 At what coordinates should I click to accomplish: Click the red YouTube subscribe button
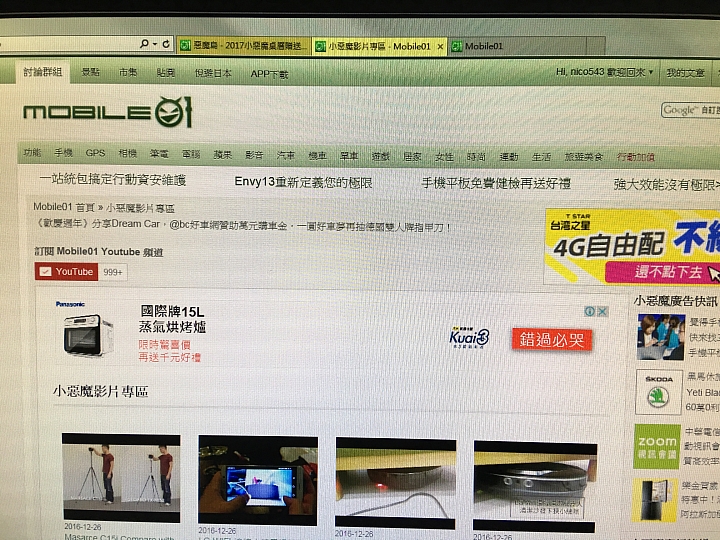pyautogui.click(x=66, y=271)
